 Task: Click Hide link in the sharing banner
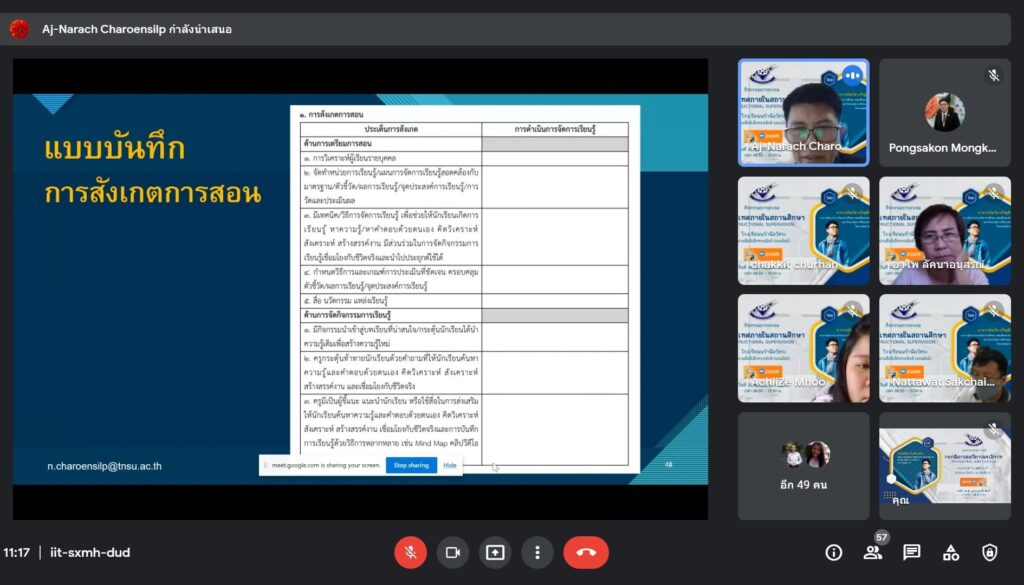[450, 465]
